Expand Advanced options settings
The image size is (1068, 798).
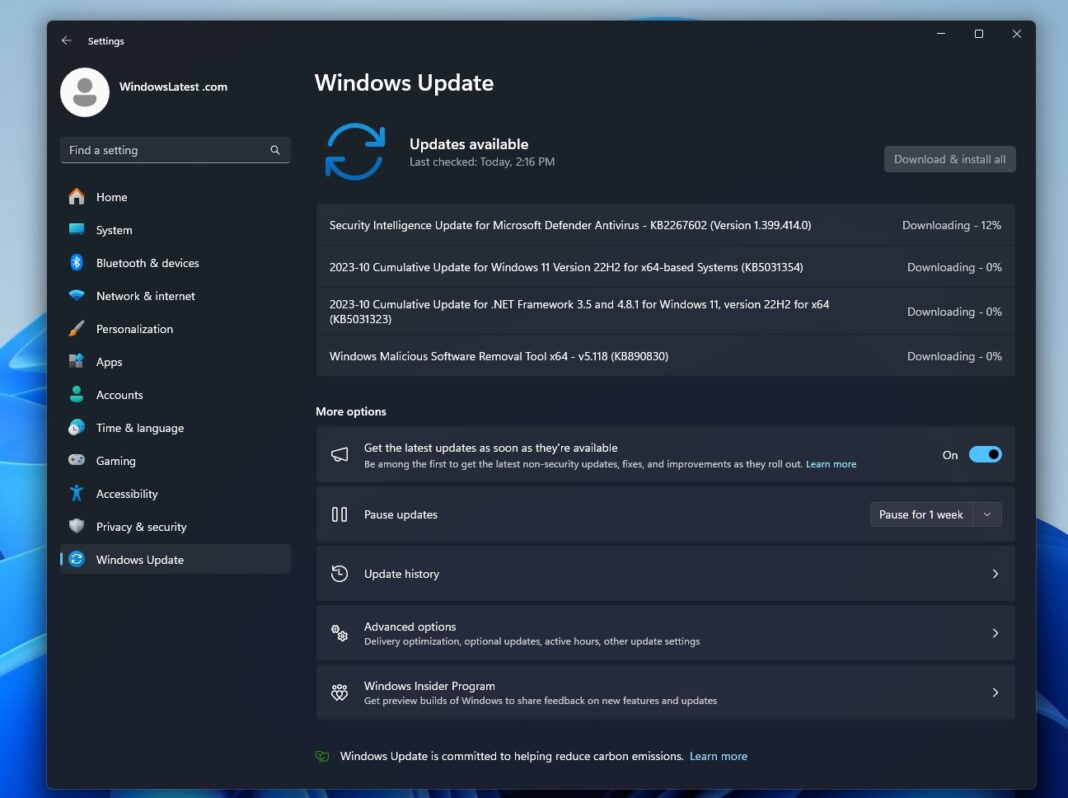[666, 632]
